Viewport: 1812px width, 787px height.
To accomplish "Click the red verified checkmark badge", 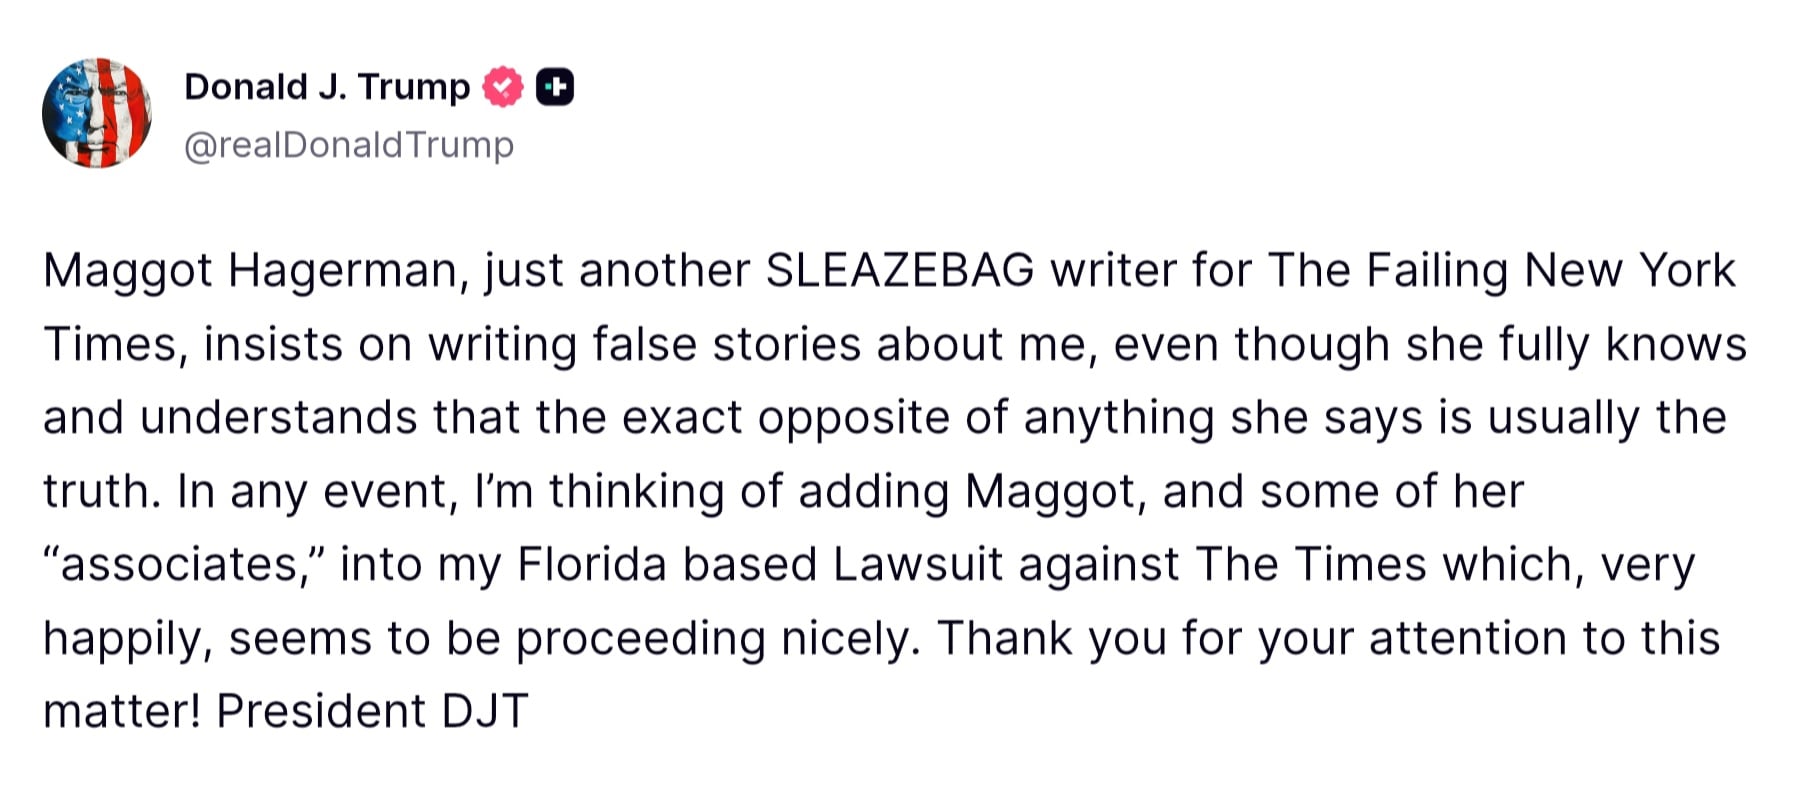I will [502, 88].
